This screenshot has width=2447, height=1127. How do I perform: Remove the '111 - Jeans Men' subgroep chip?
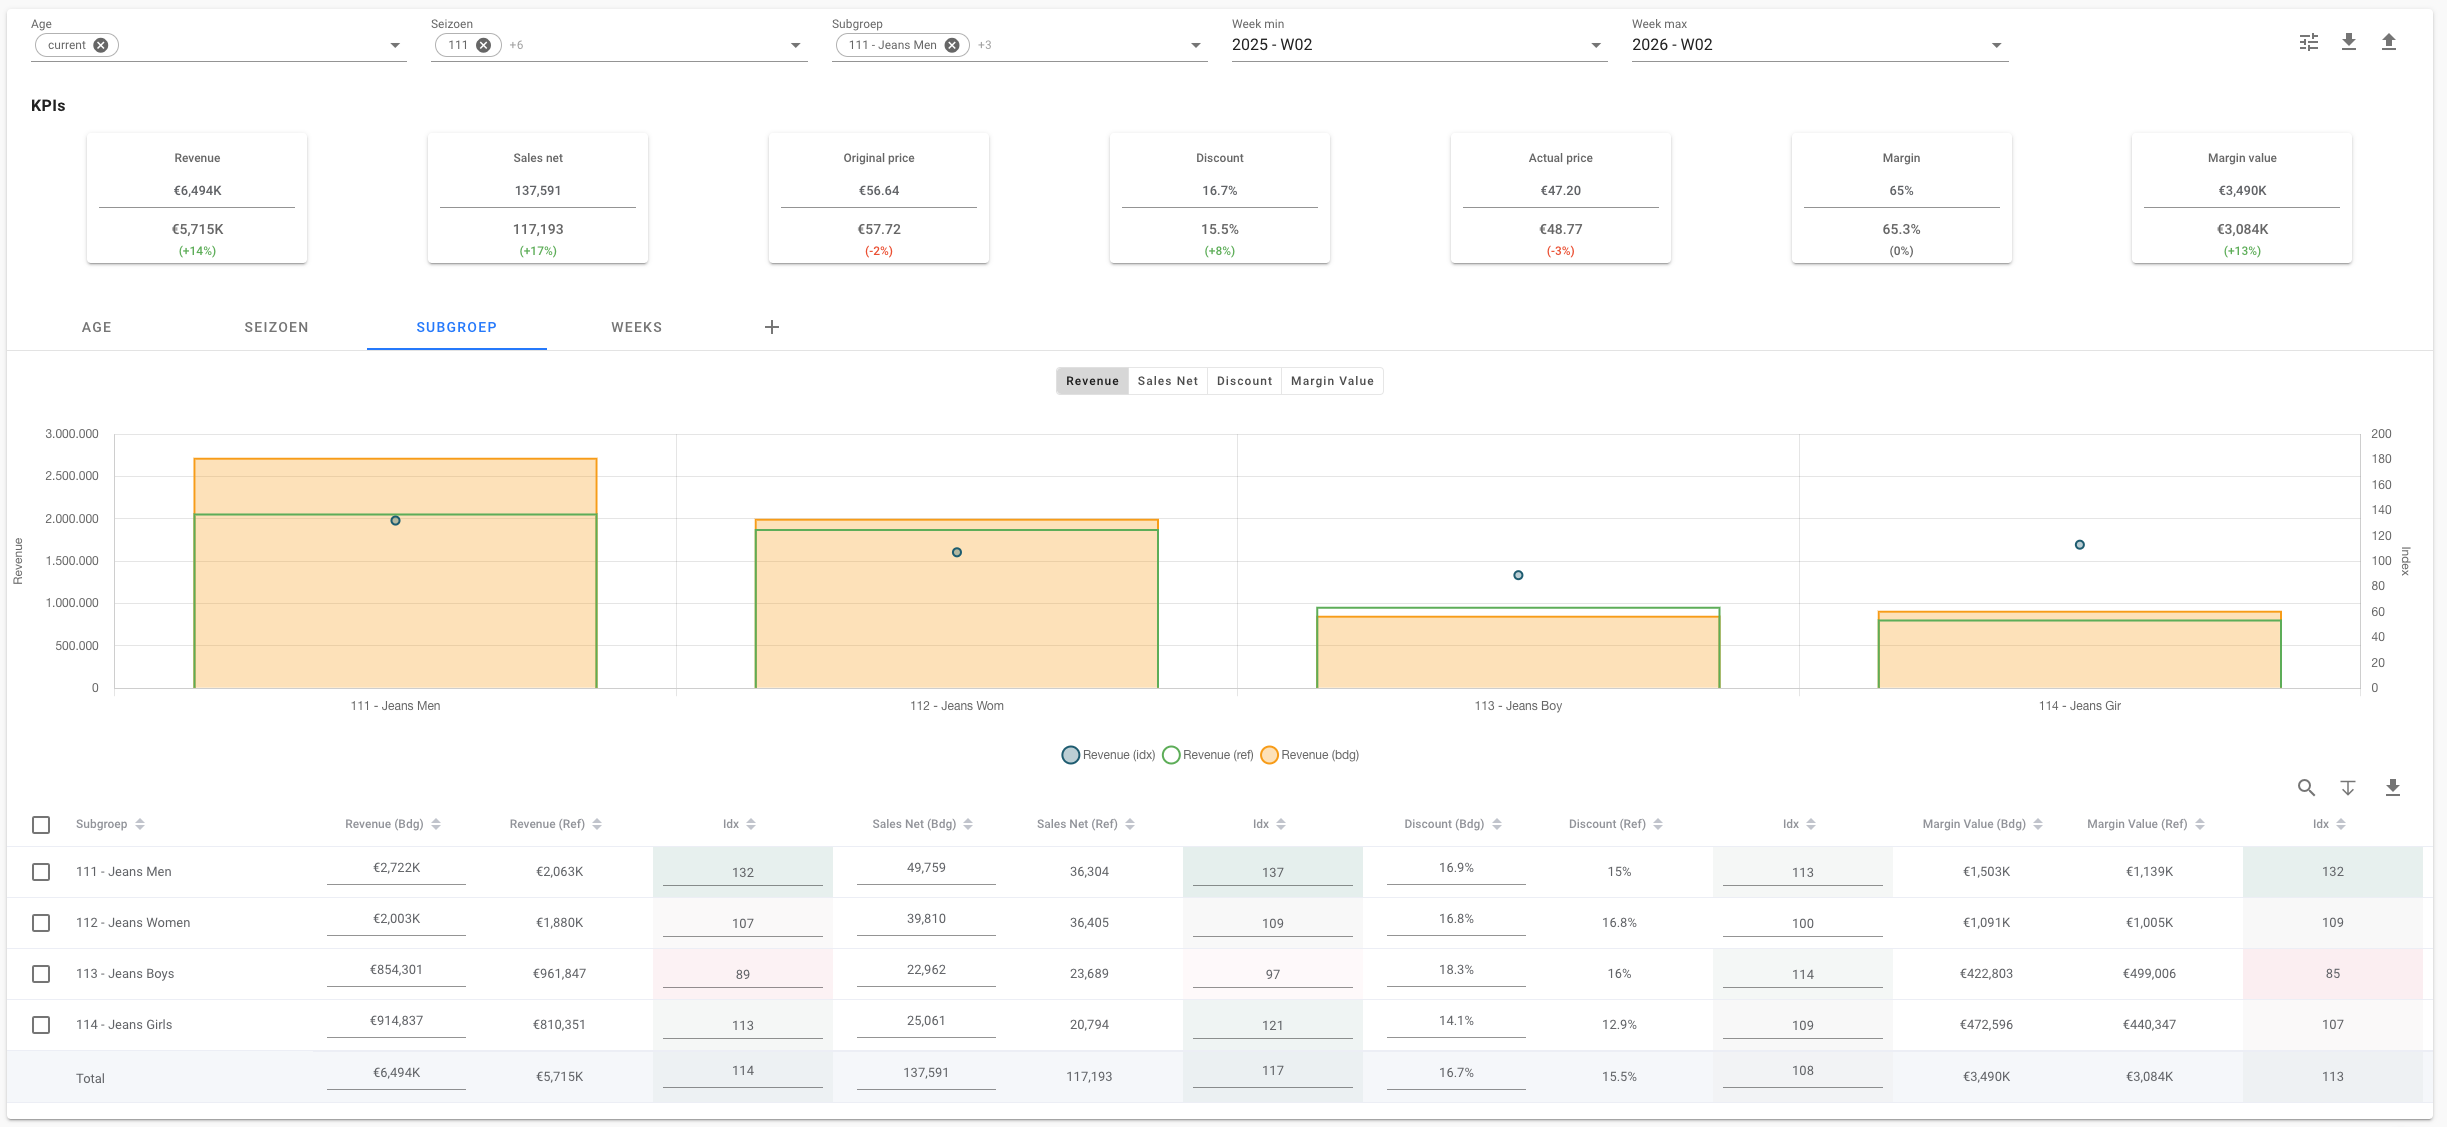point(952,45)
